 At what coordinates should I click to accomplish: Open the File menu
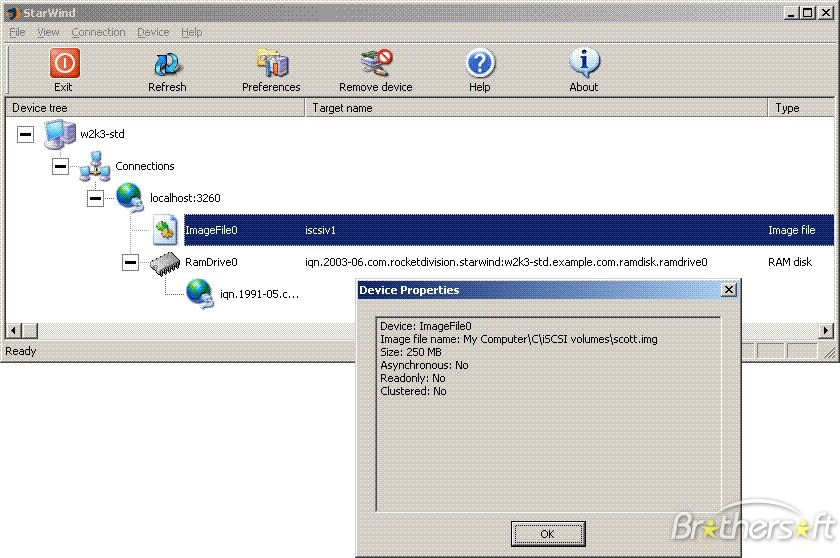coord(17,32)
